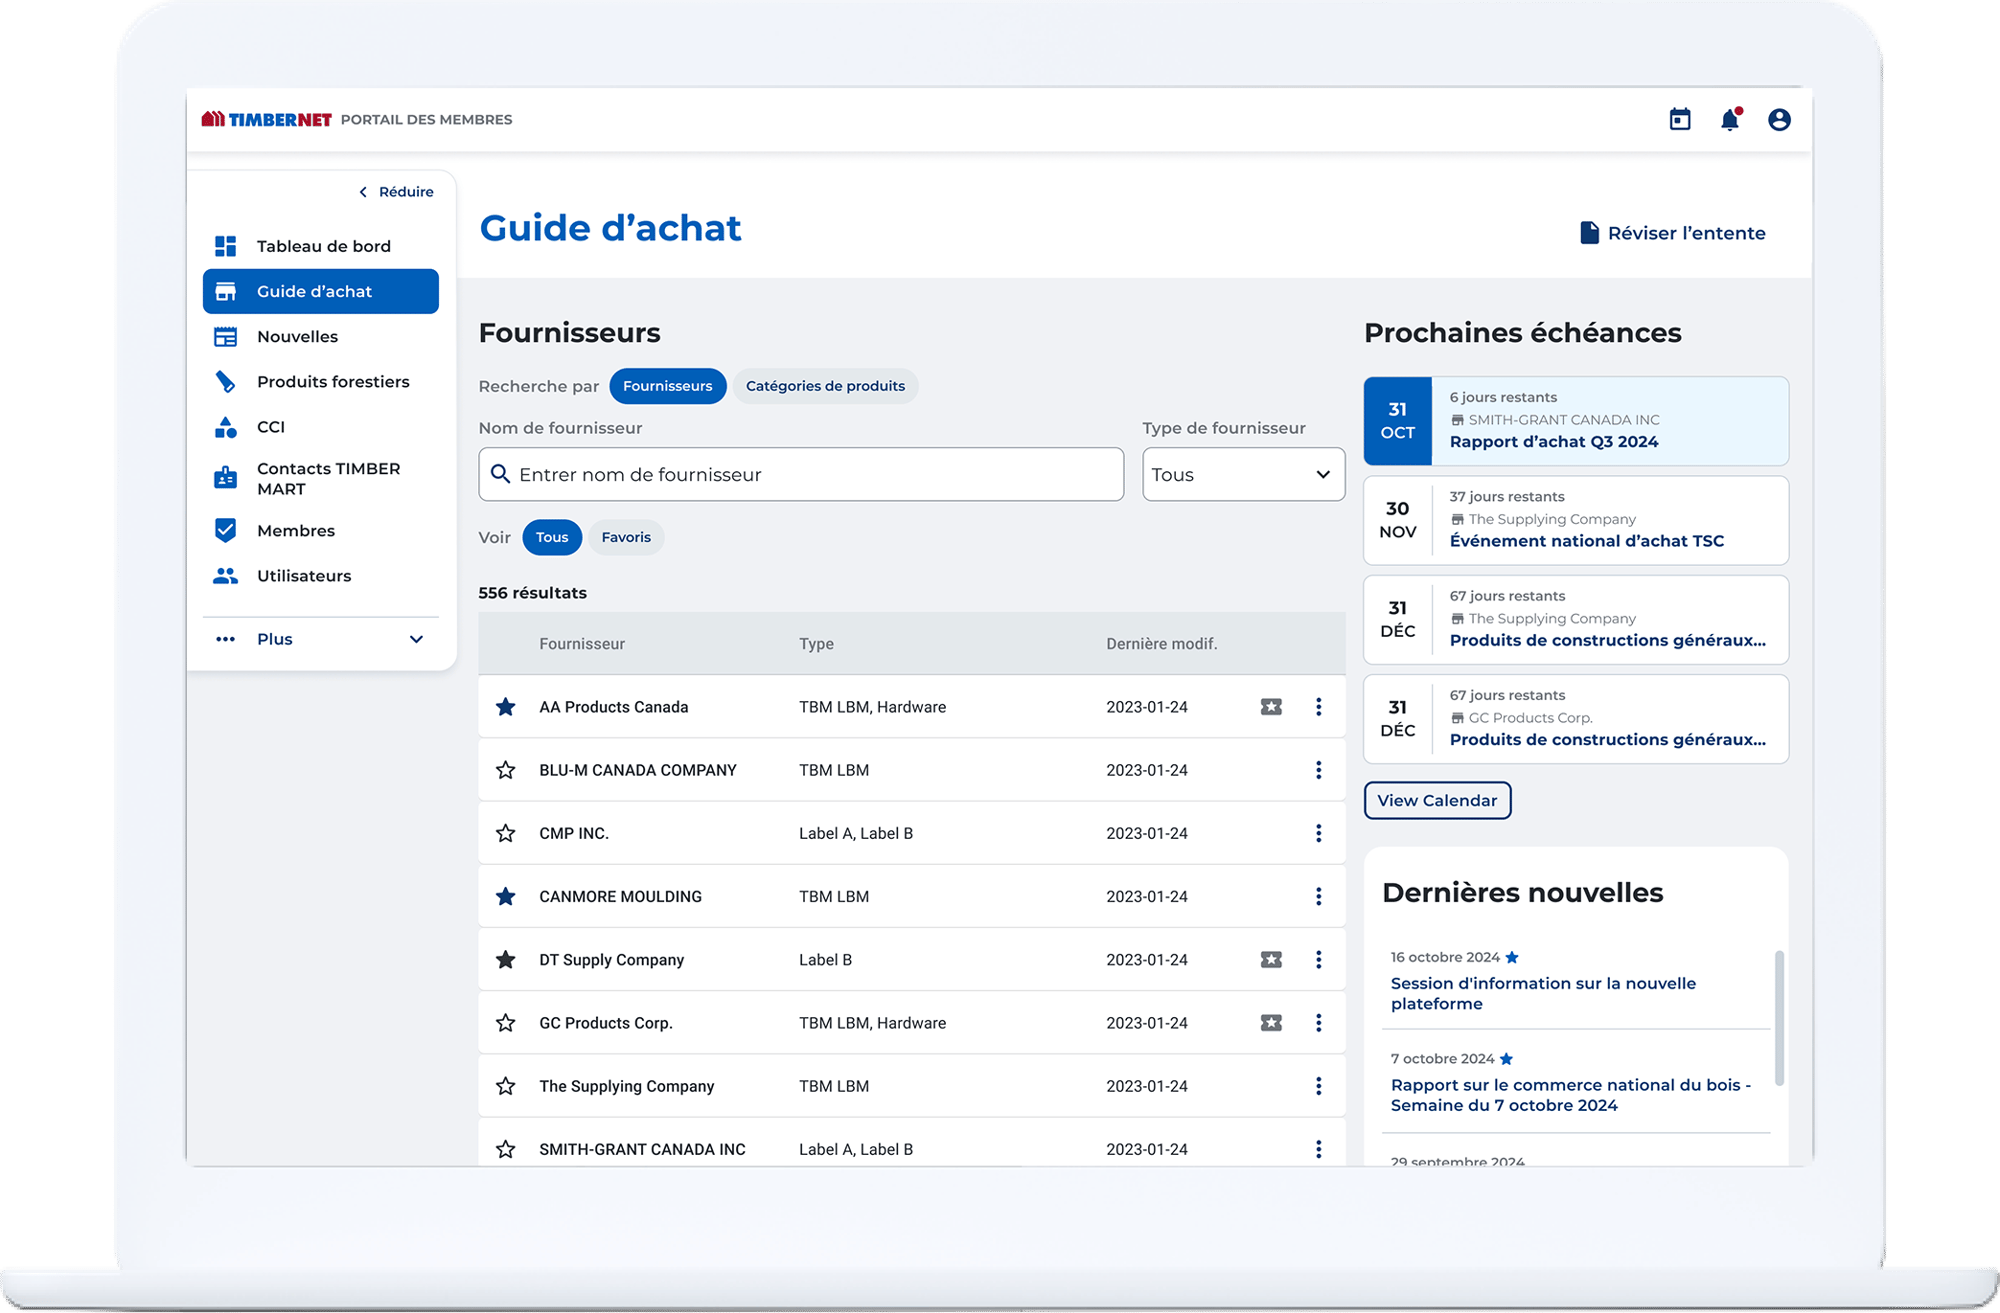Screen dimensions: 2000x1313
Task: Open the three-dot menu for GC Products Corp.
Action: (x=1319, y=1023)
